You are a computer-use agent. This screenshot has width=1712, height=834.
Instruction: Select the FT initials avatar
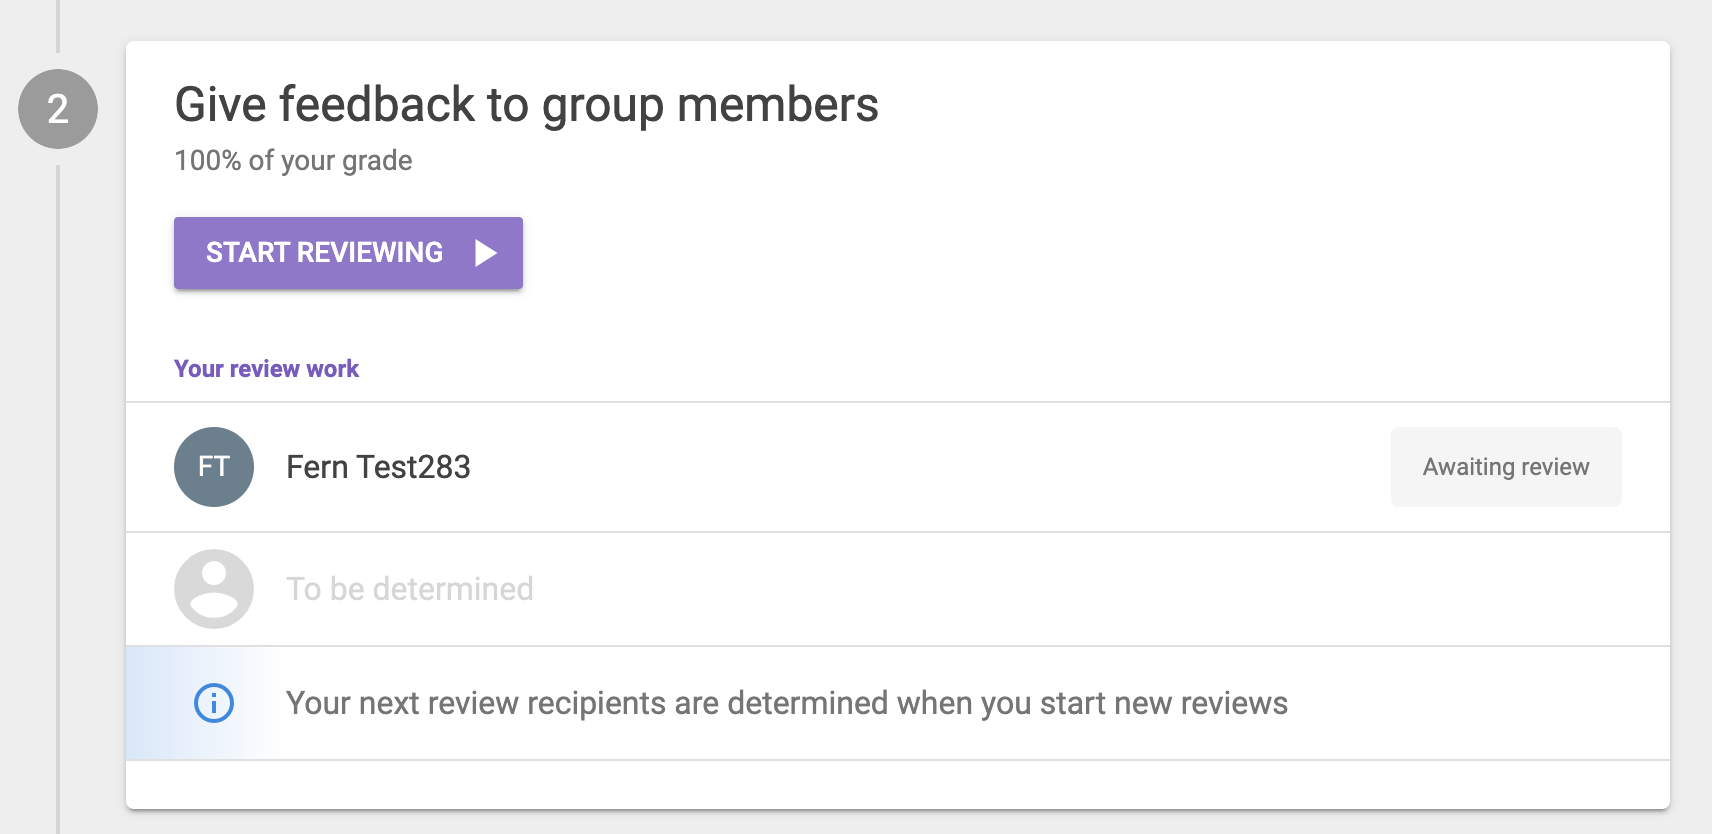click(x=214, y=467)
